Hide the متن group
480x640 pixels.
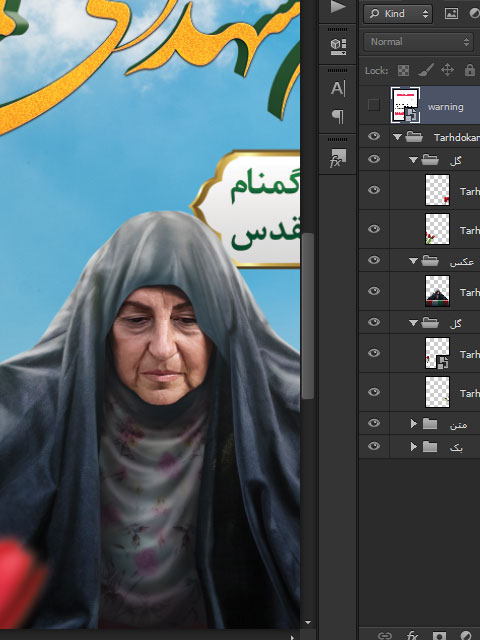click(x=374, y=423)
